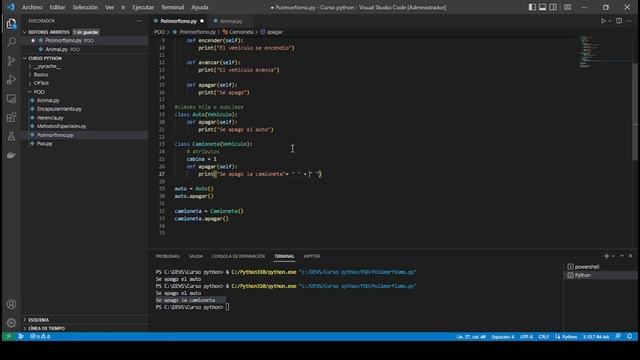Close the terminal panel
This screenshot has height=360, width=640.
pos(630,256)
